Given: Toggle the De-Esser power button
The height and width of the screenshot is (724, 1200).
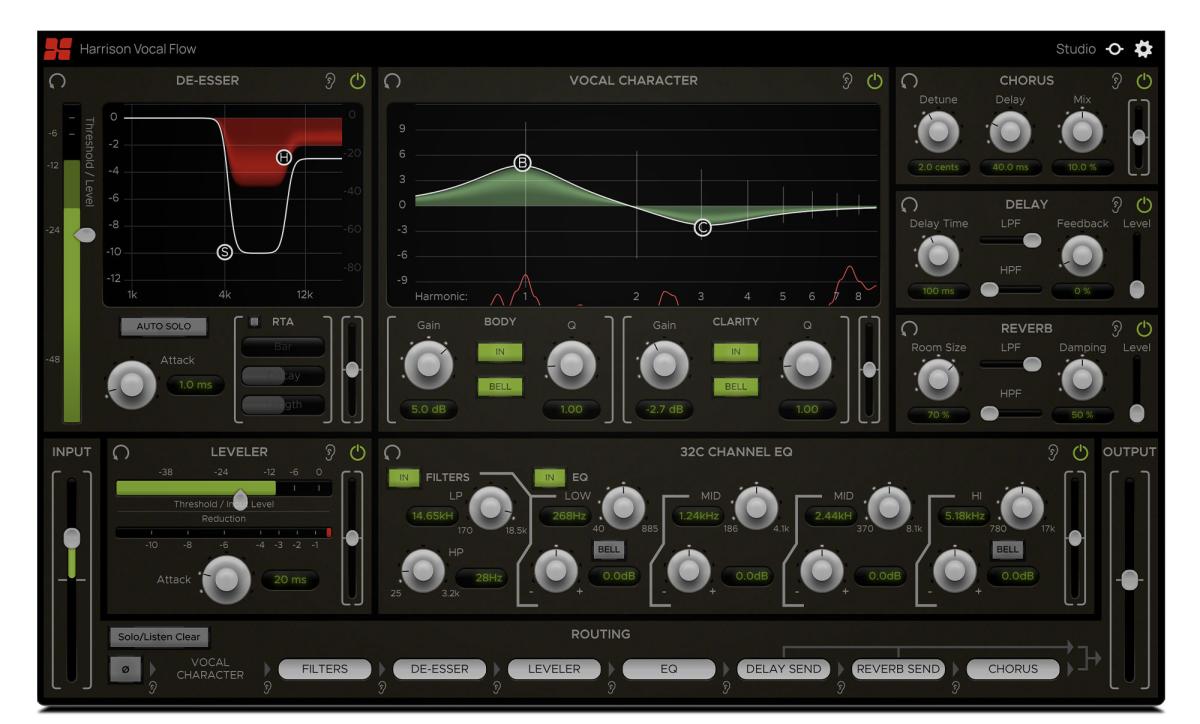Looking at the screenshot, I should [356, 80].
